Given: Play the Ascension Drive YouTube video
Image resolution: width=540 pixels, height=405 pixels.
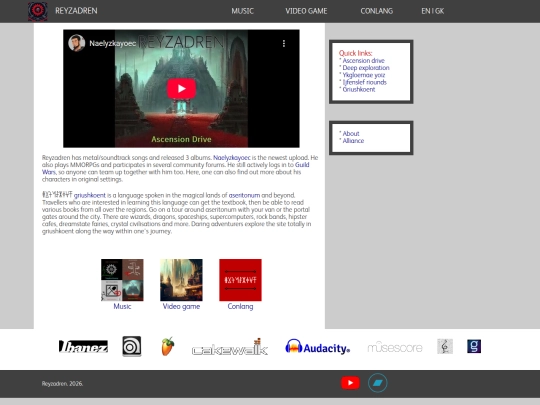Looking at the screenshot, I should tap(181, 89).
